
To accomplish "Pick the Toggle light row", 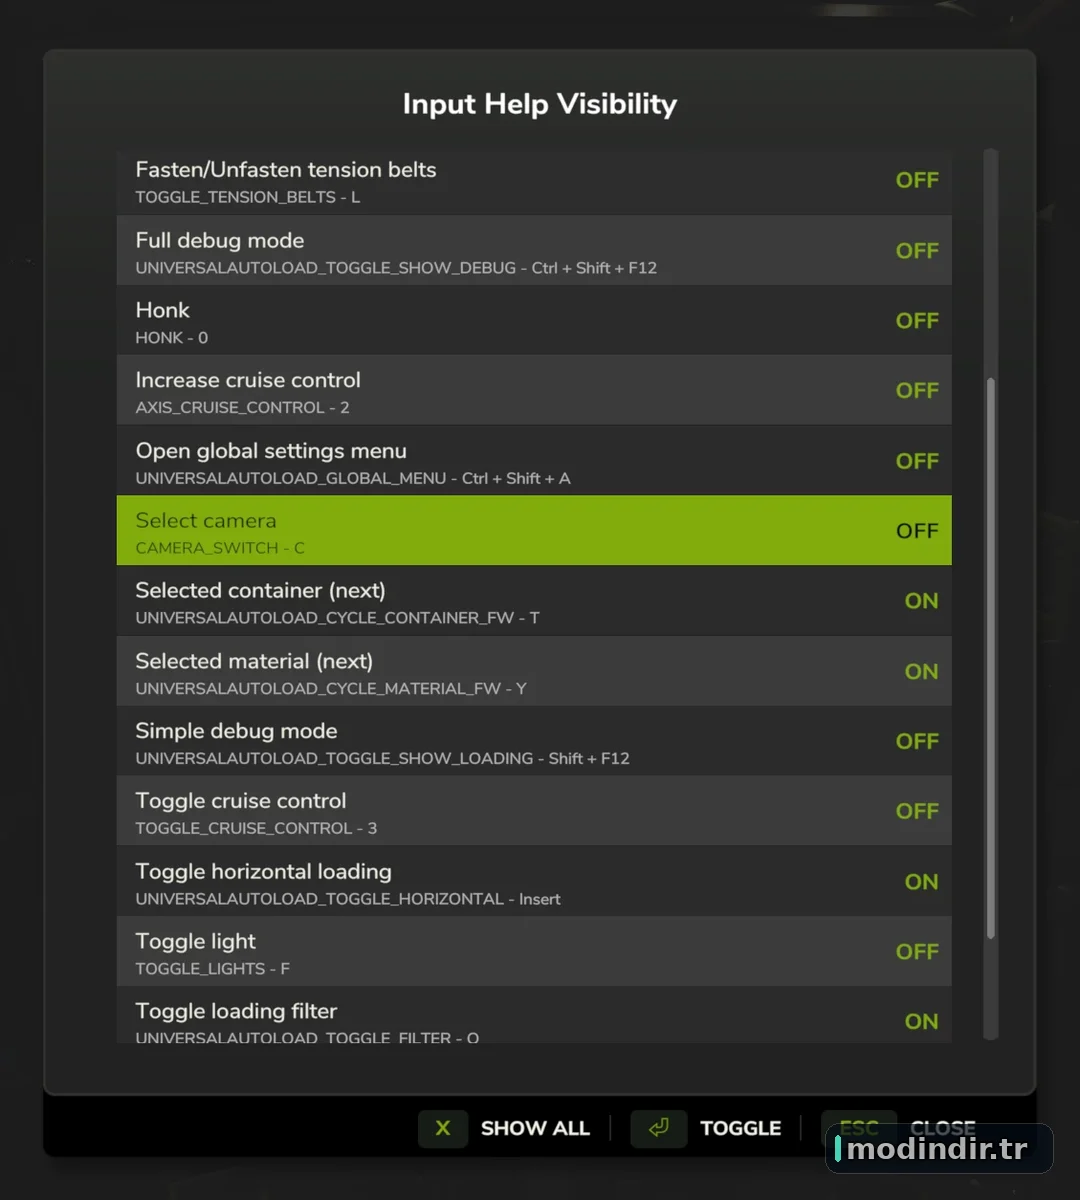I will pyautogui.click(x=534, y=952).
